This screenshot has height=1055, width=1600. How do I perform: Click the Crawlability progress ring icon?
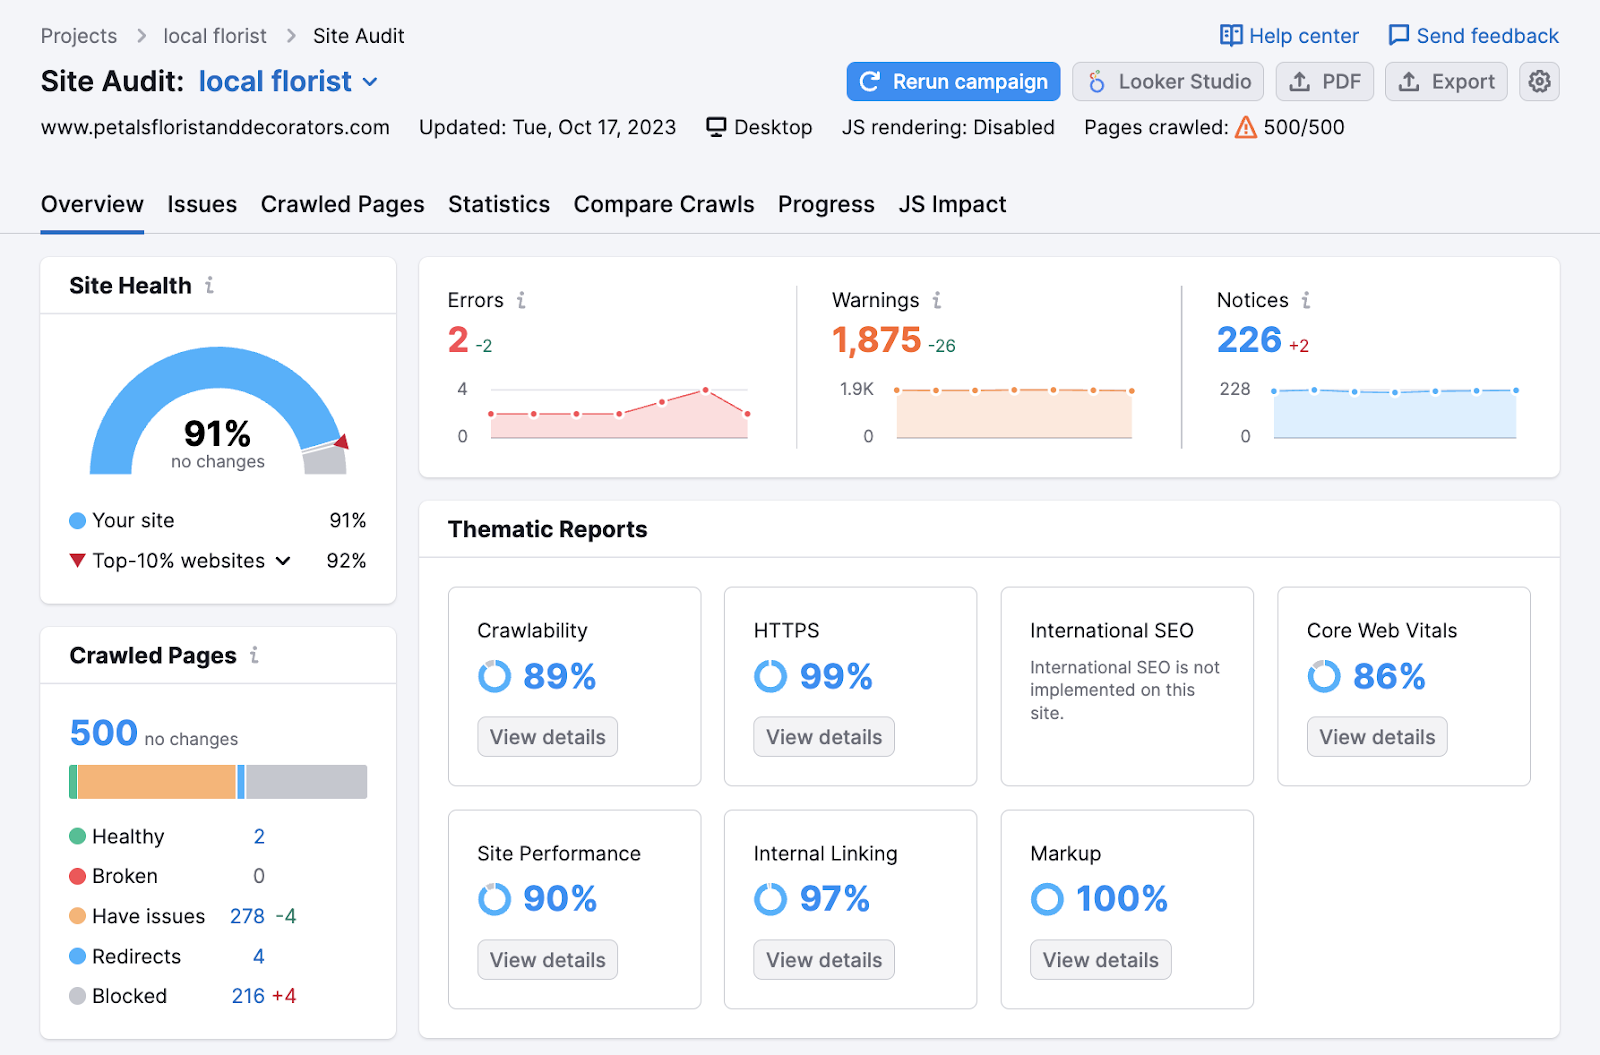pyautogui.click(x=494, y=677)
